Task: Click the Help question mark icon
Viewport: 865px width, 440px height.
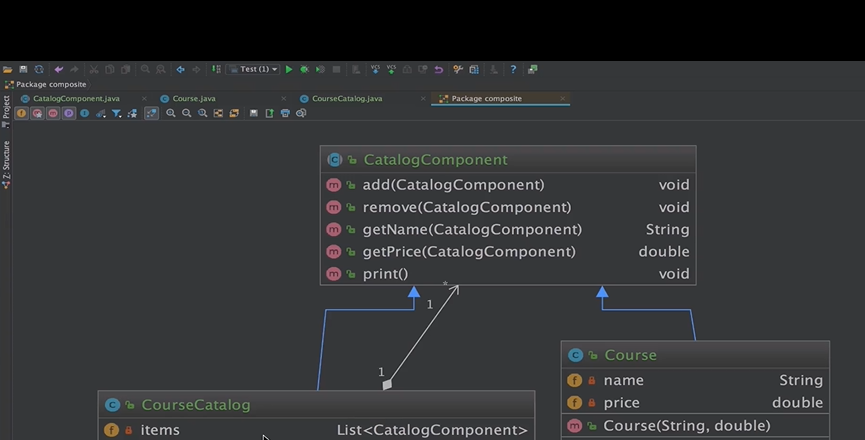Action: 513,69
